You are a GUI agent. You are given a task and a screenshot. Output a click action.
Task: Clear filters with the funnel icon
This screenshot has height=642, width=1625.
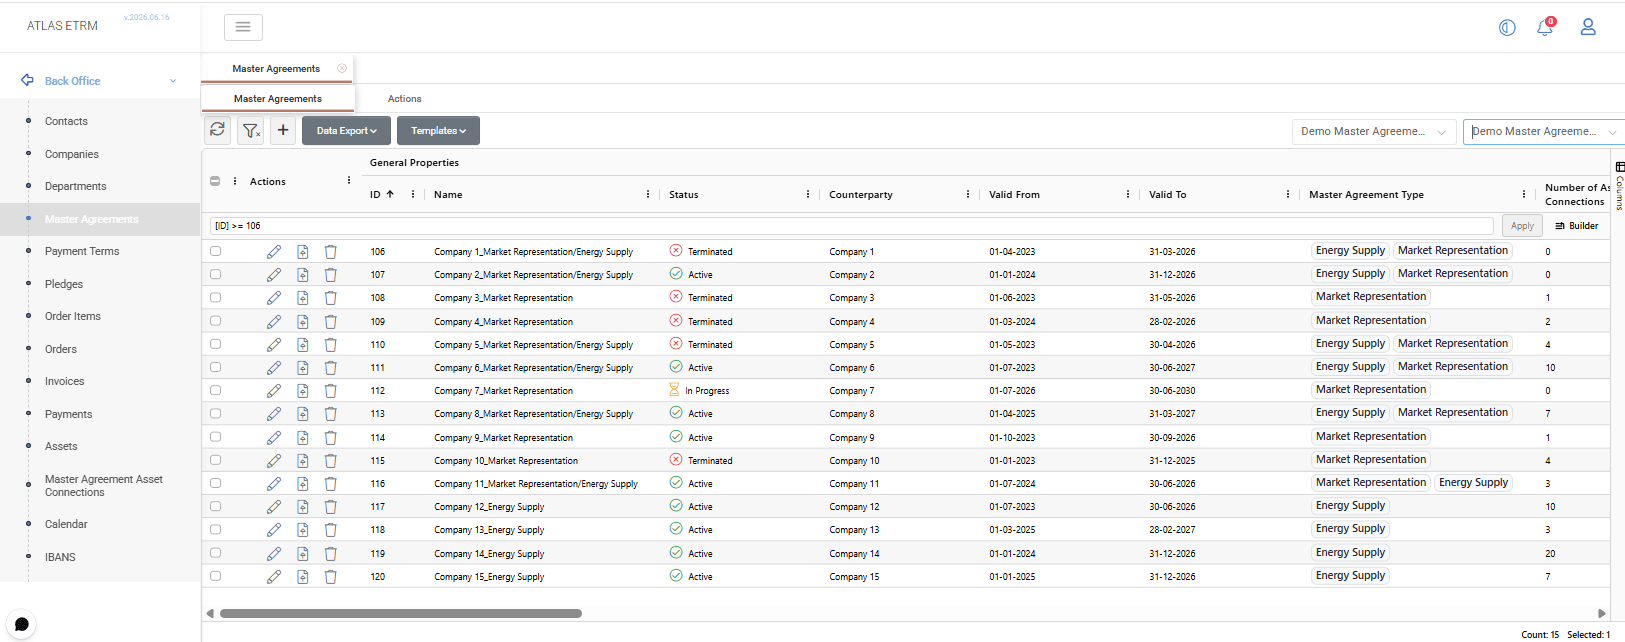tap(251, 130)
